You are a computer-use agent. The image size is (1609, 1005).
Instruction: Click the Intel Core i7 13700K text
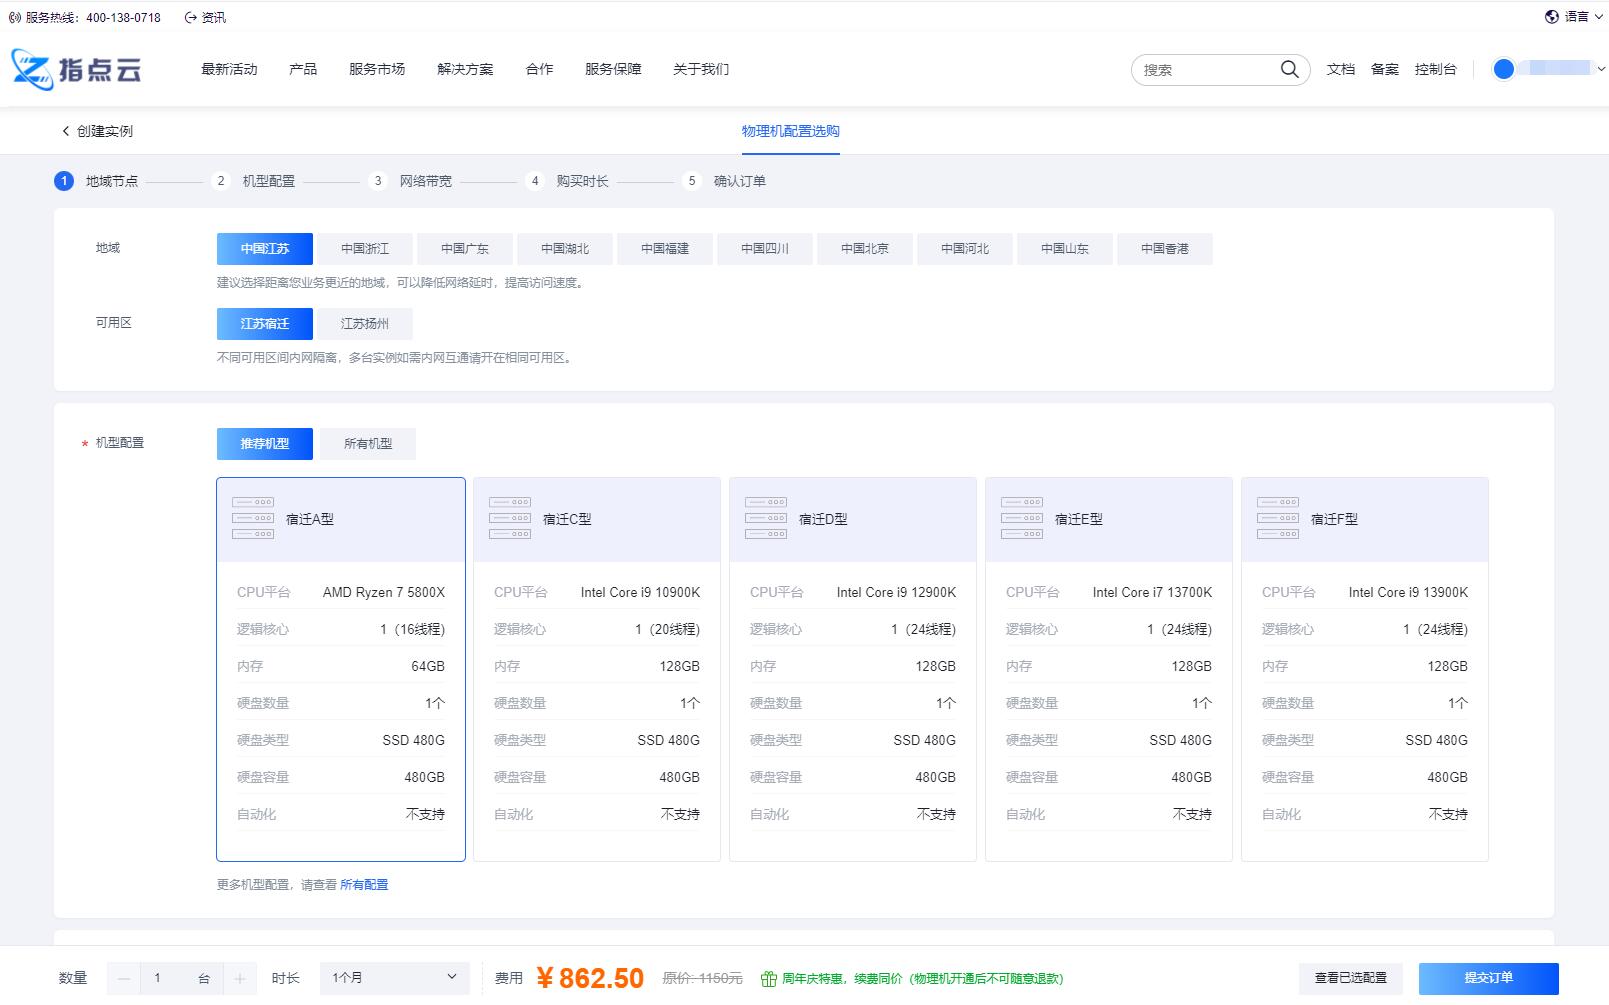(1152, 592)
